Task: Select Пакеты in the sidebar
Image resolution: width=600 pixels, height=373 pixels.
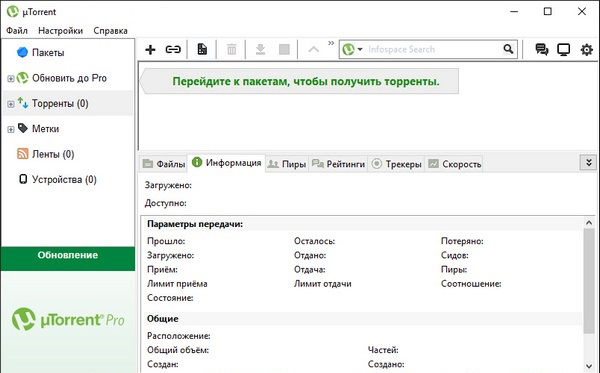Action: pyautogui.click(x=48, y=52)
